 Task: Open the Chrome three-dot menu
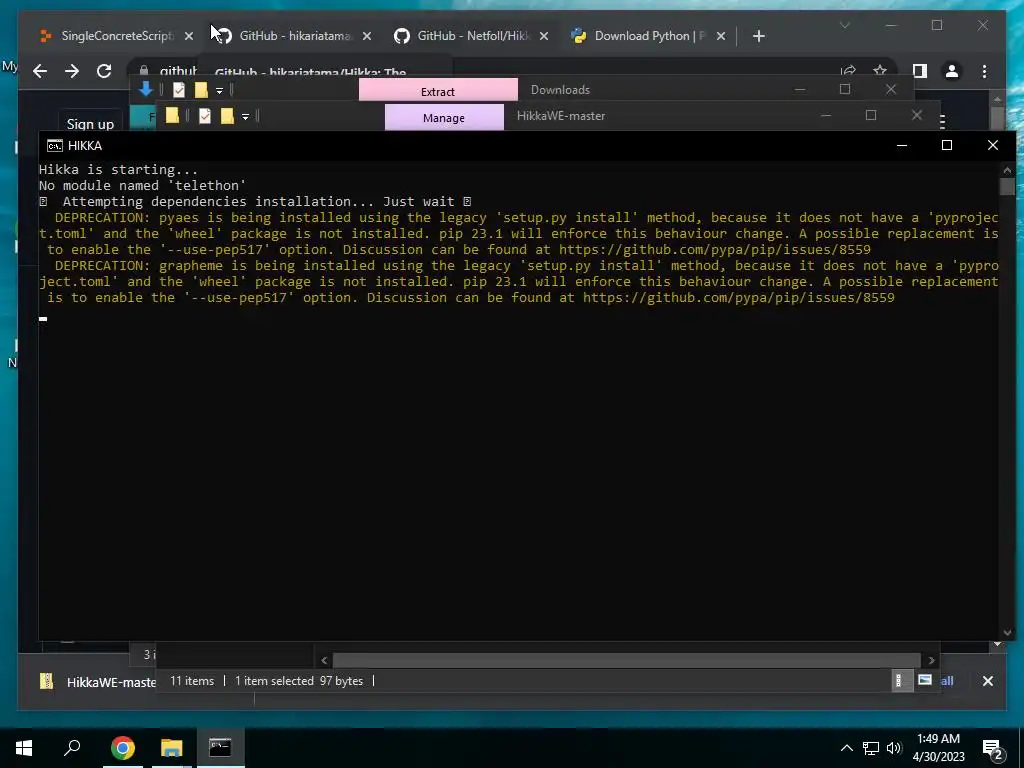point(984,71)
